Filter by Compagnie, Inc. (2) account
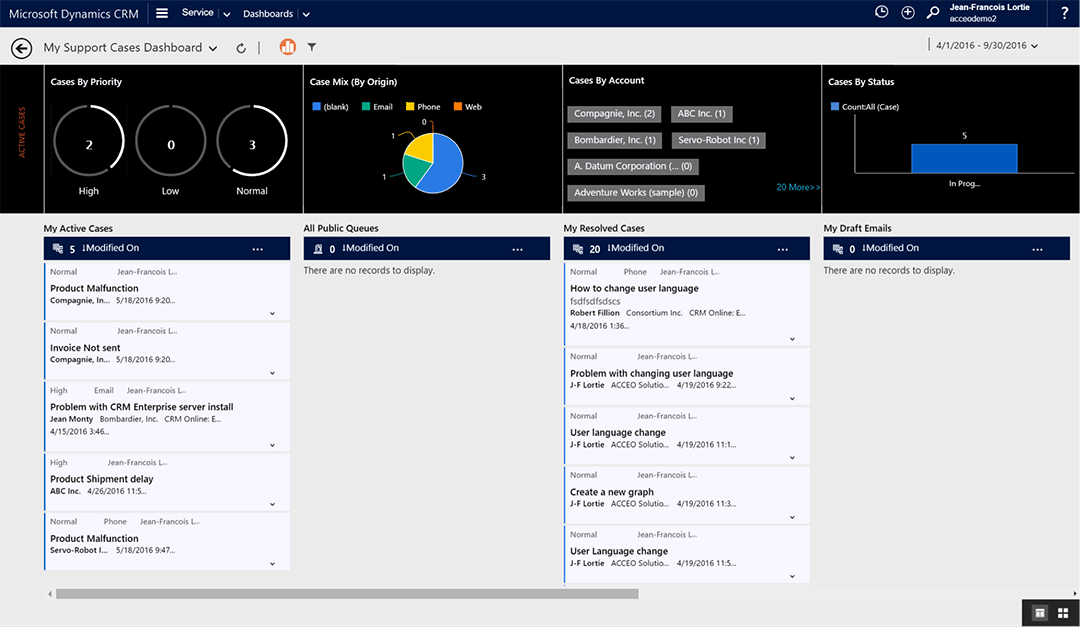This screenshot has height=627, width=1080. [x=614, y=114]
